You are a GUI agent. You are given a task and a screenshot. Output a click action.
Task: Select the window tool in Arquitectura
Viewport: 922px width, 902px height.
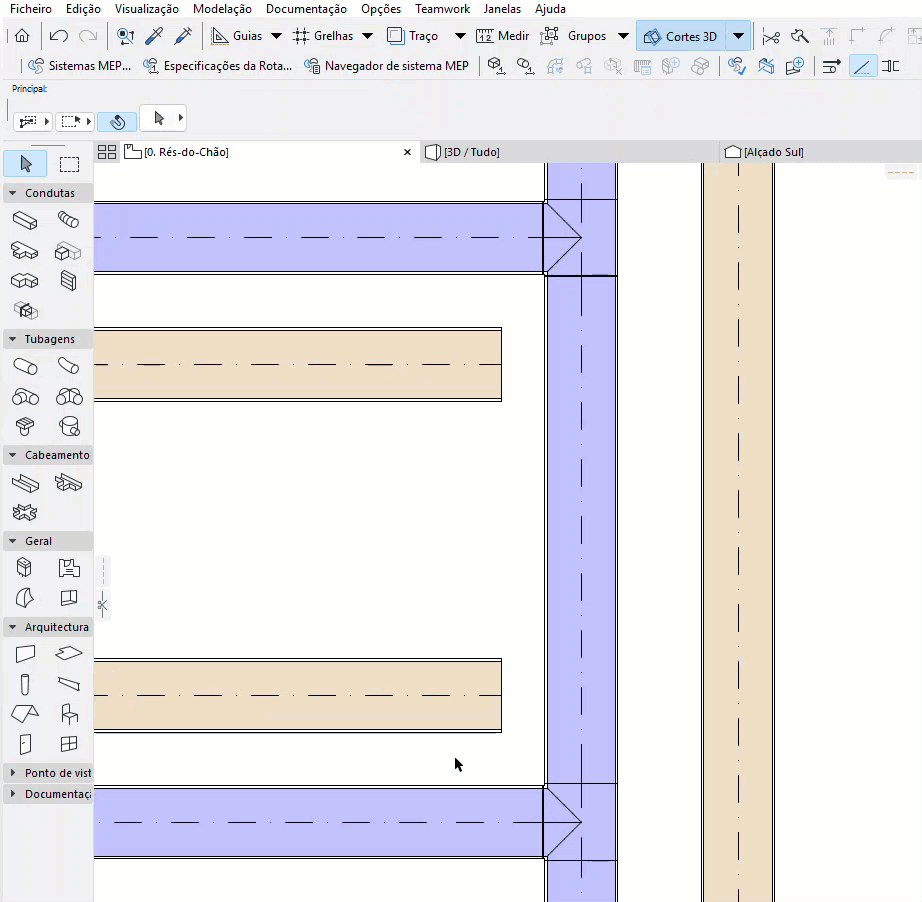click(x=68, y=744)
